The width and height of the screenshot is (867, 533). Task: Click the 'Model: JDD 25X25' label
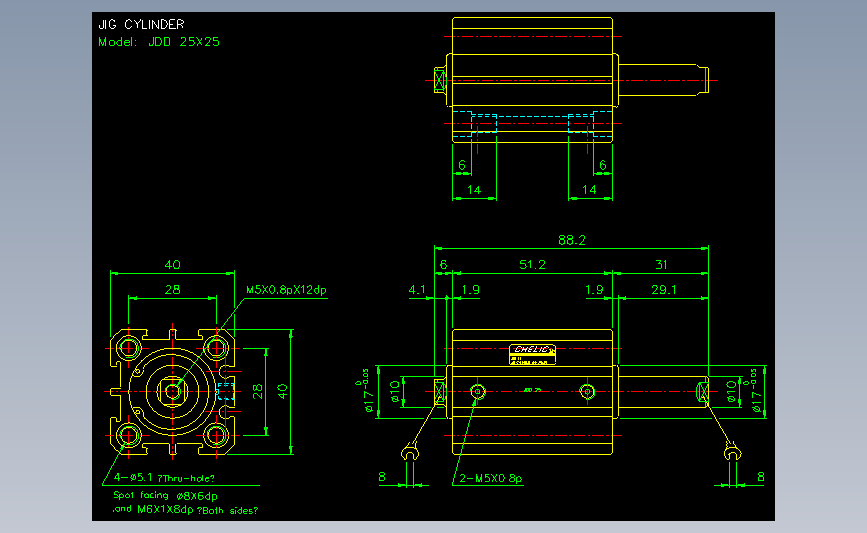(x=159, y=42)
